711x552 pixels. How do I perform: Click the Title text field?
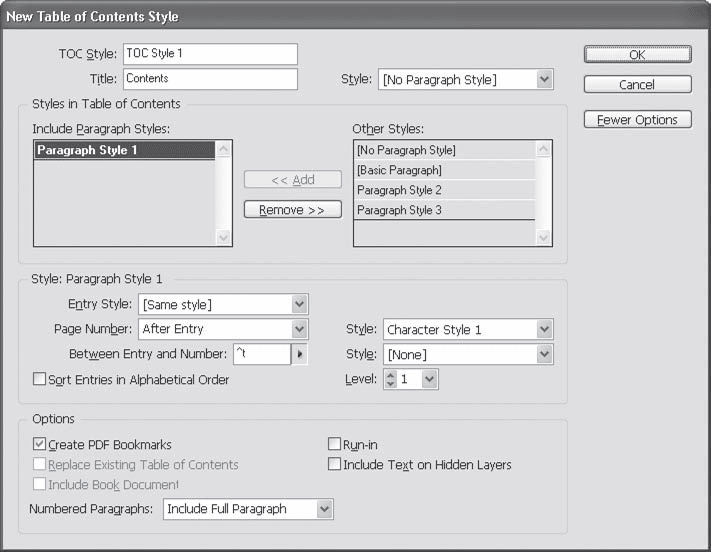[x=209, y=78]
